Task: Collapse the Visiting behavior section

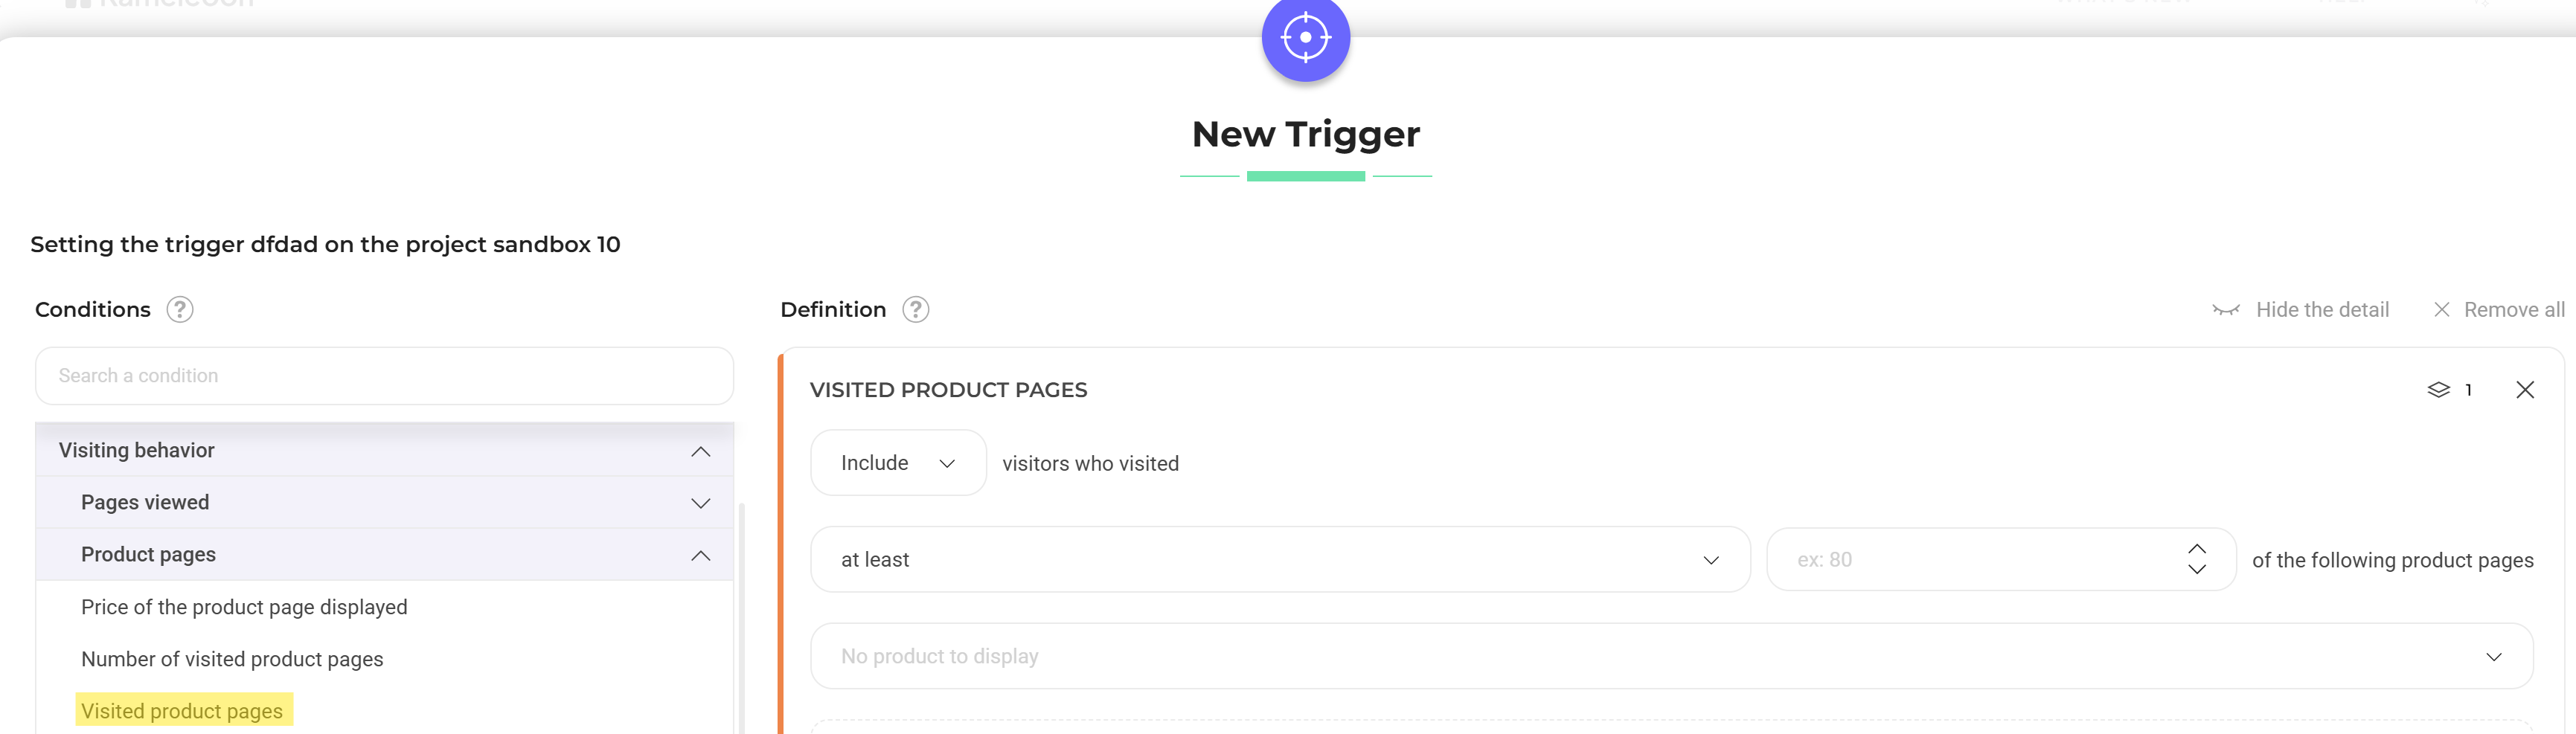Action: (x=700, y=451)
